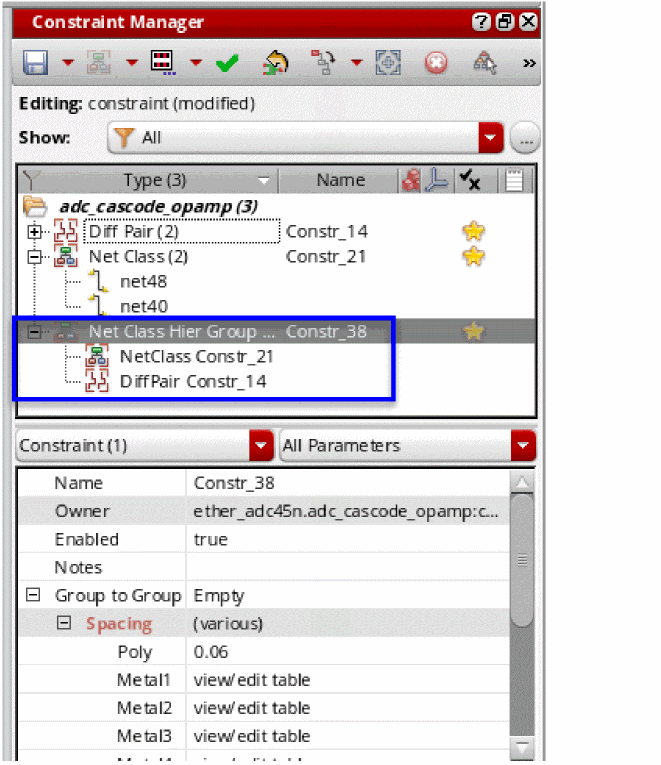Collapse the Net Class (2) tree node
Image resolution: width=661 pixels, height=765 pixels.
click(x=35, y=257)
